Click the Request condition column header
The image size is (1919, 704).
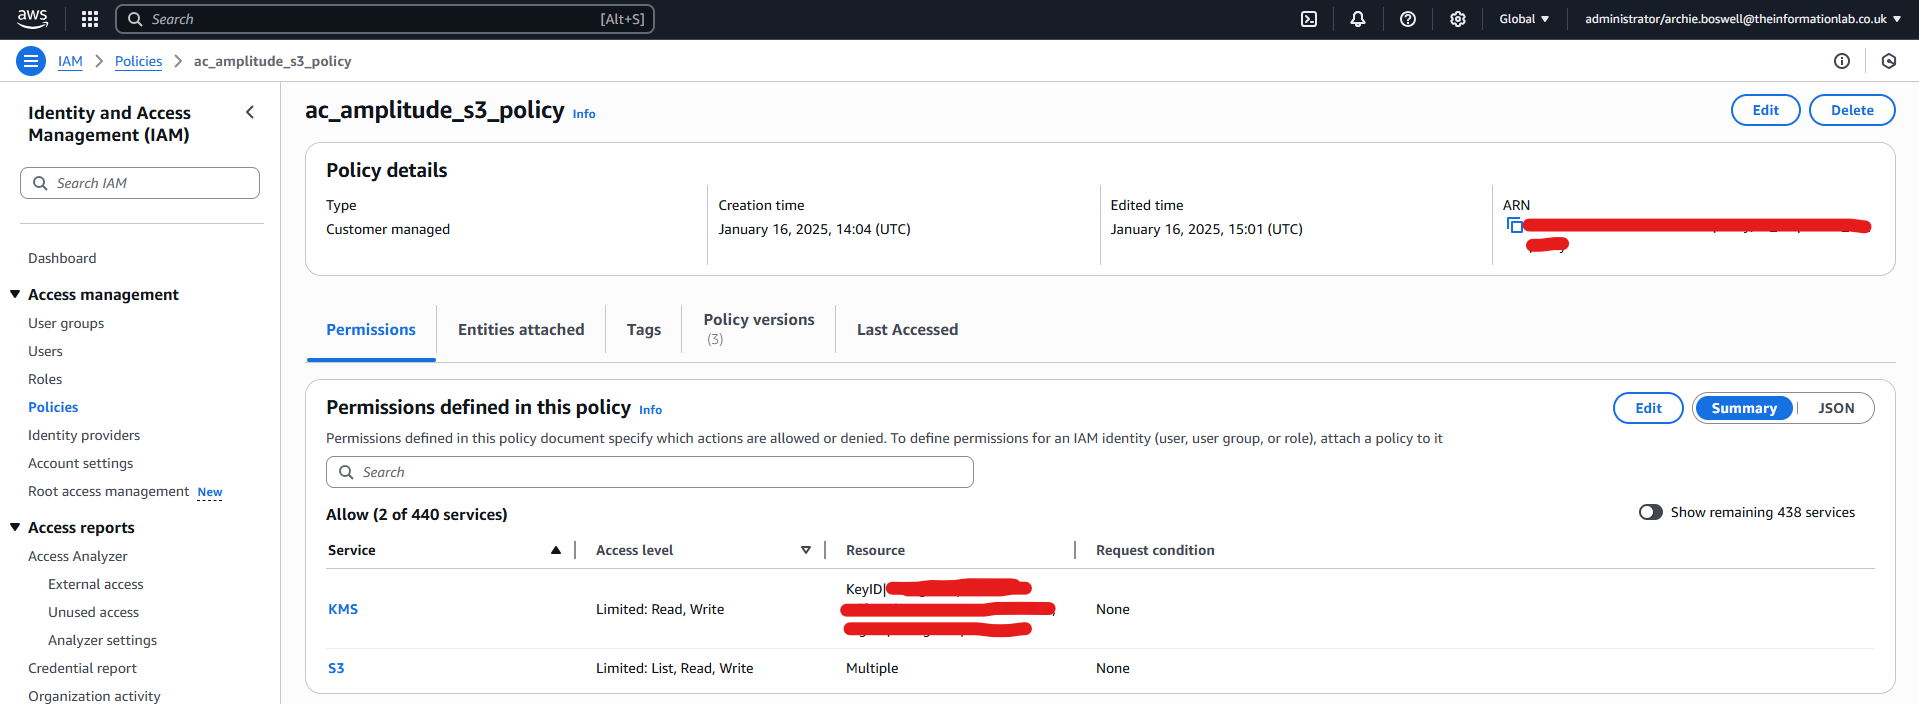1155,550
